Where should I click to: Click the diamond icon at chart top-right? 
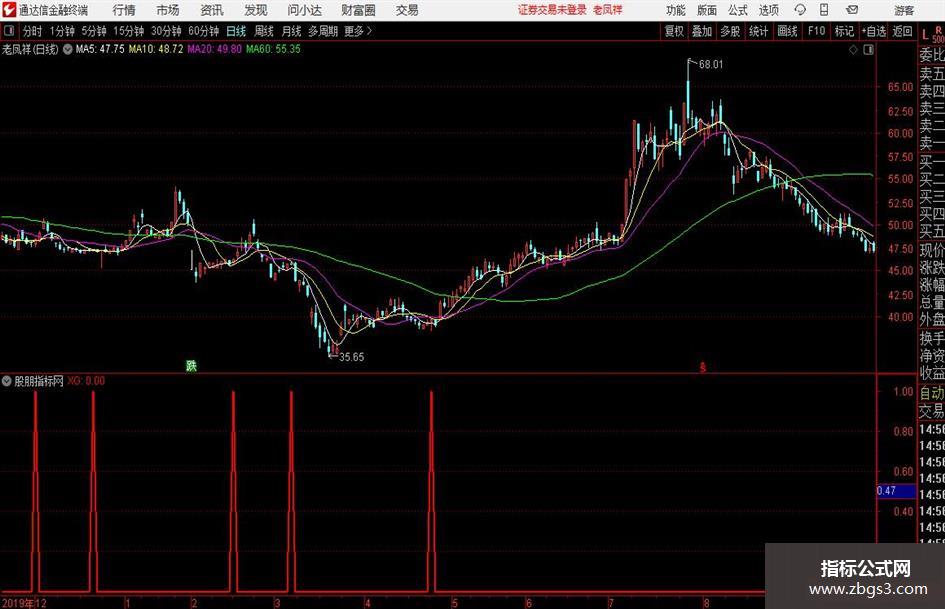click(853, 50)
